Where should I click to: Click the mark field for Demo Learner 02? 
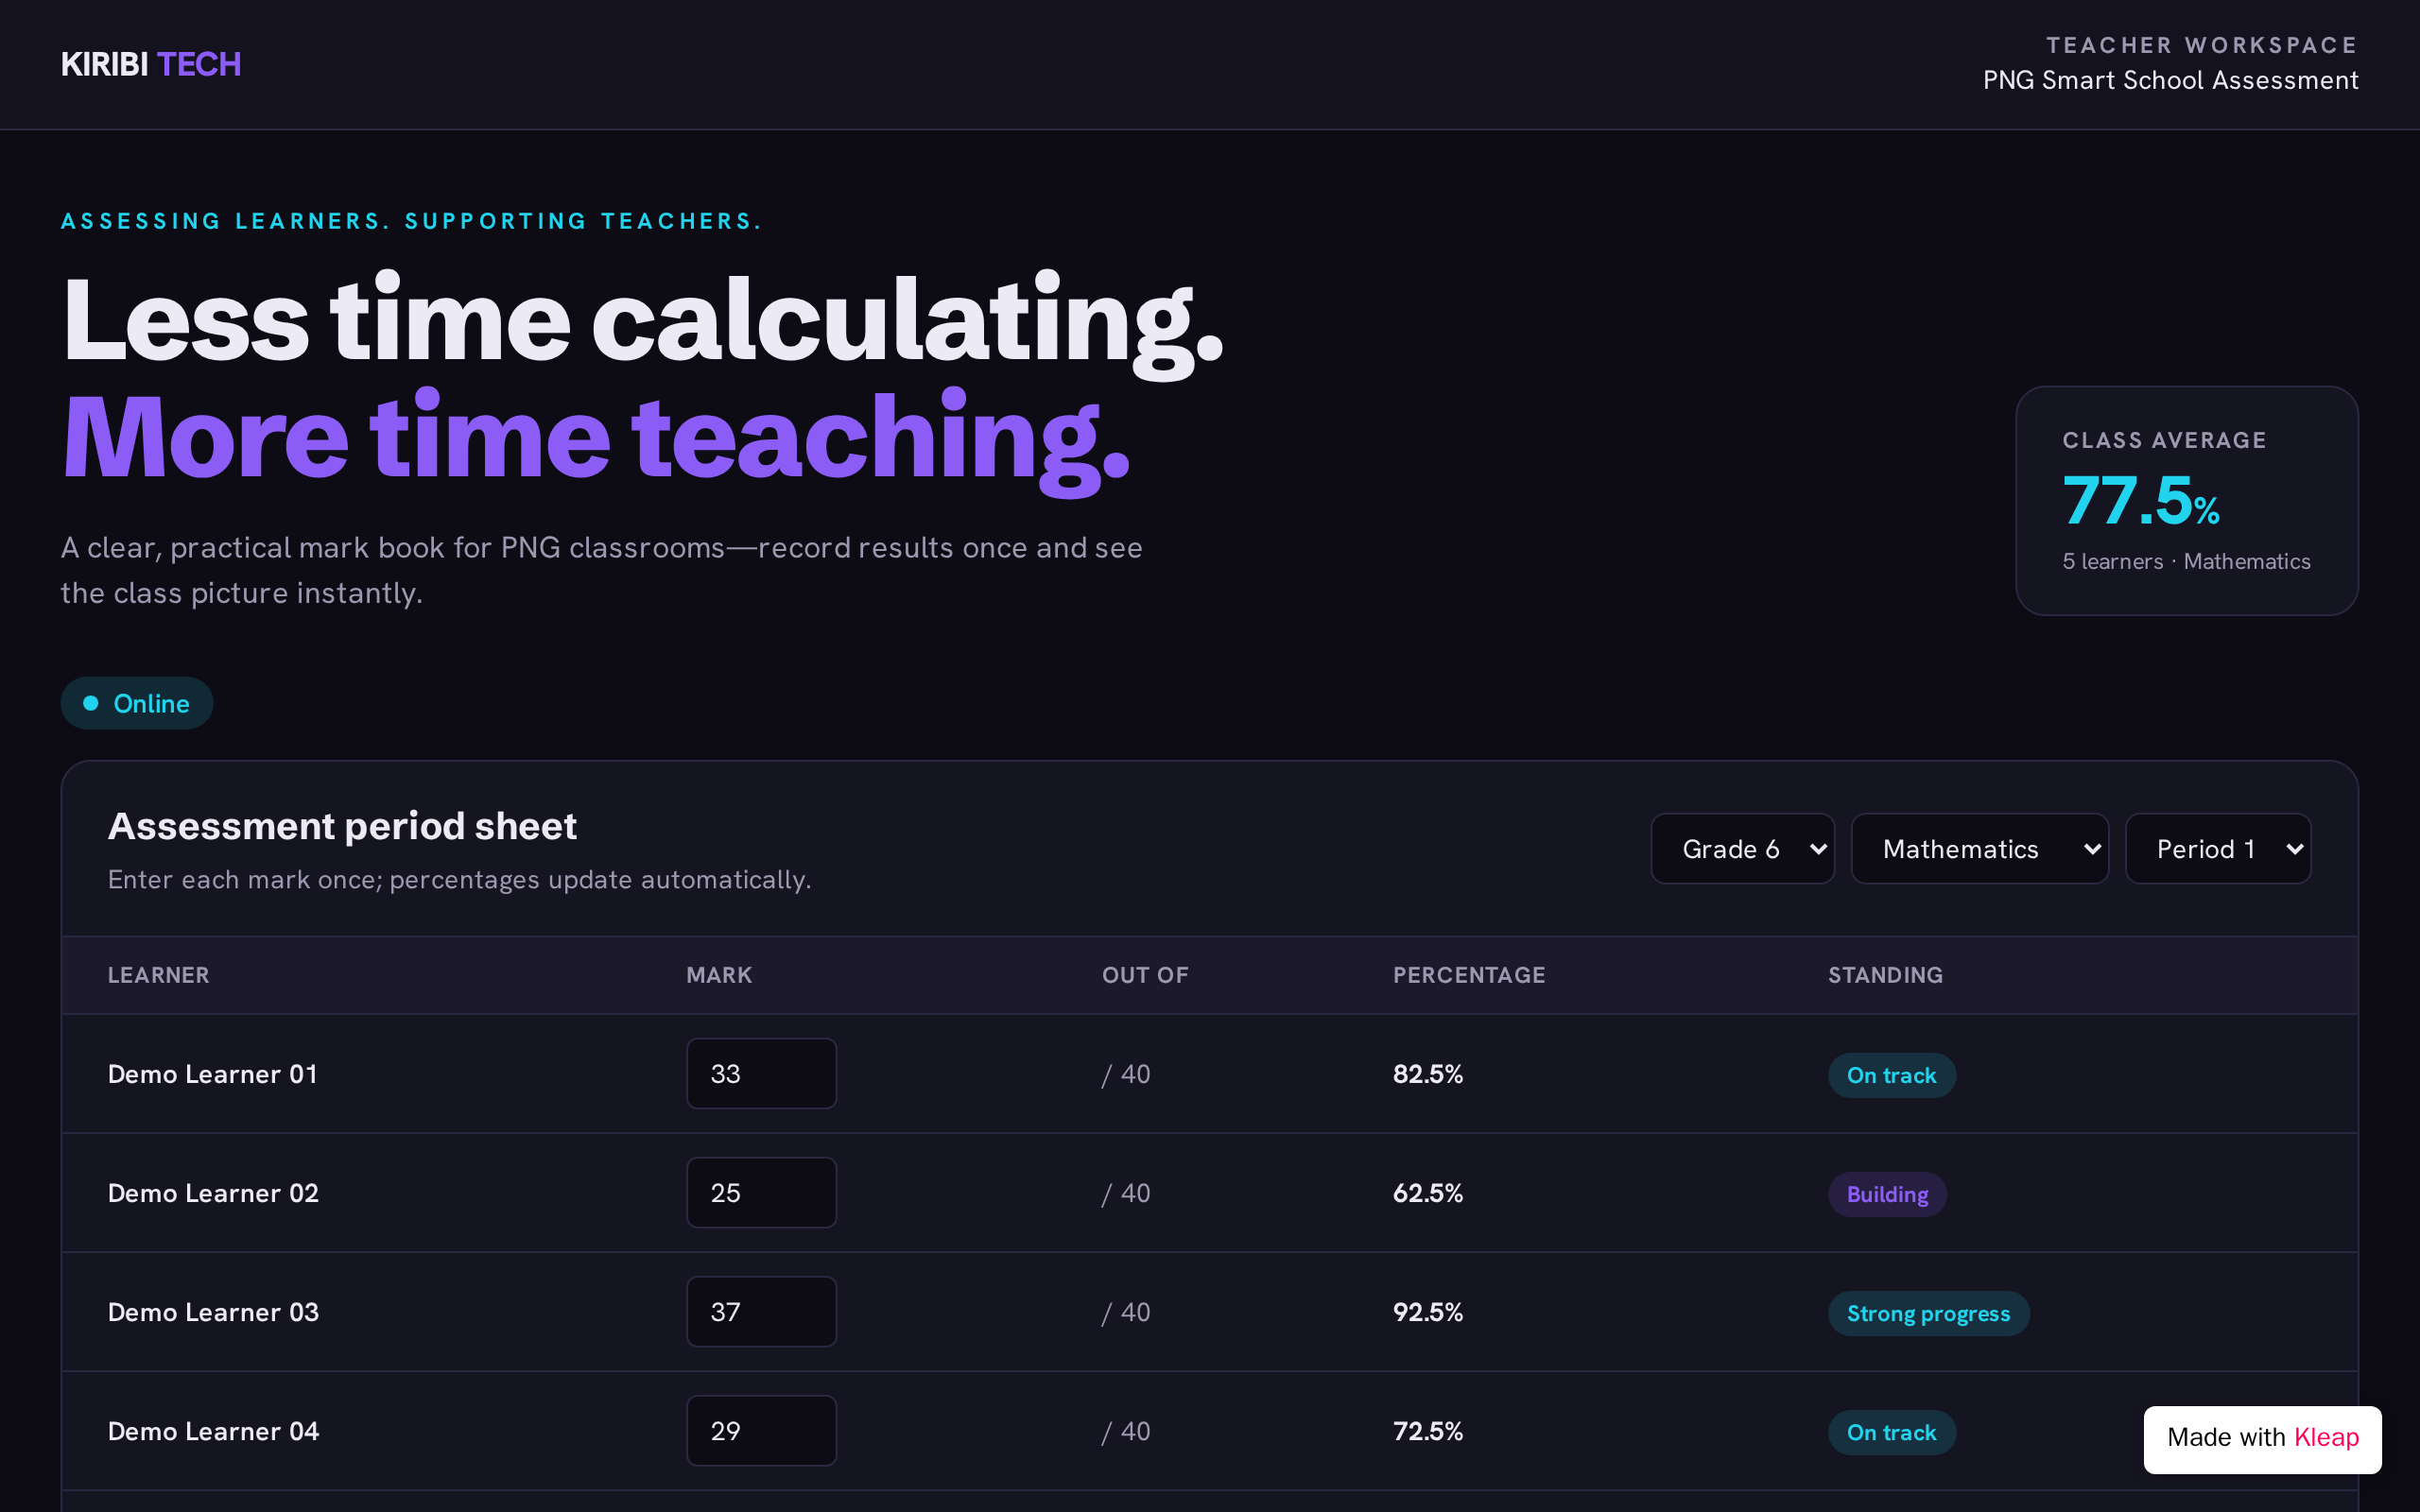coord(761,1193)
